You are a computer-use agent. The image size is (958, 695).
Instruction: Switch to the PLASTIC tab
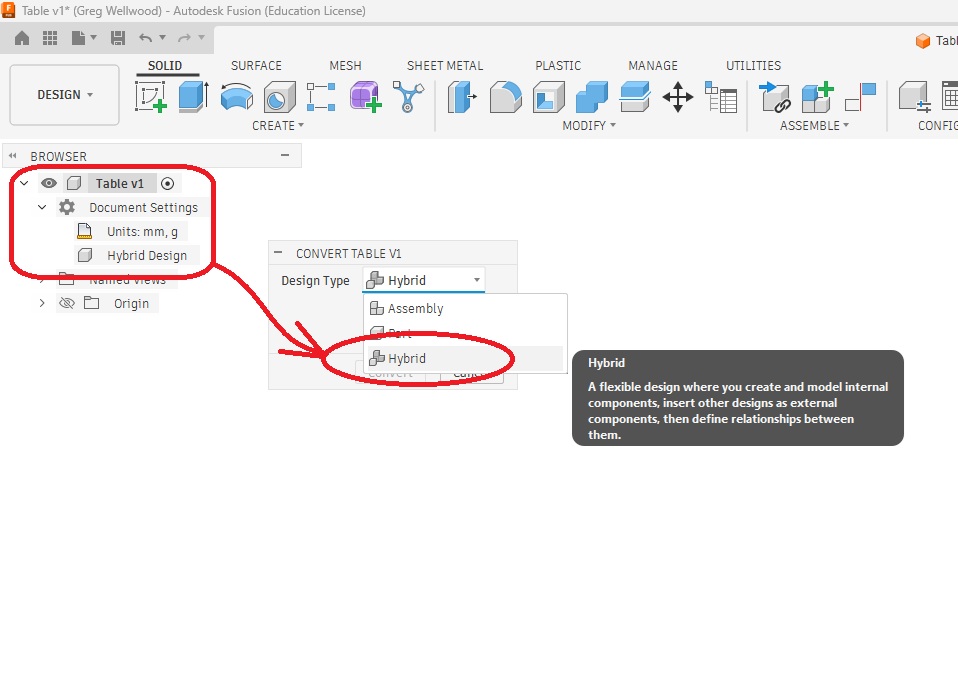tap(558, 65)
